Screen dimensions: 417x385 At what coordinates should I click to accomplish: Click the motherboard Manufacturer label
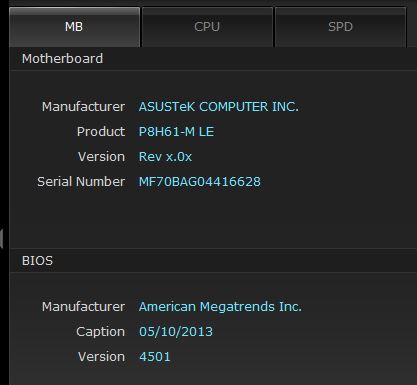83,107
